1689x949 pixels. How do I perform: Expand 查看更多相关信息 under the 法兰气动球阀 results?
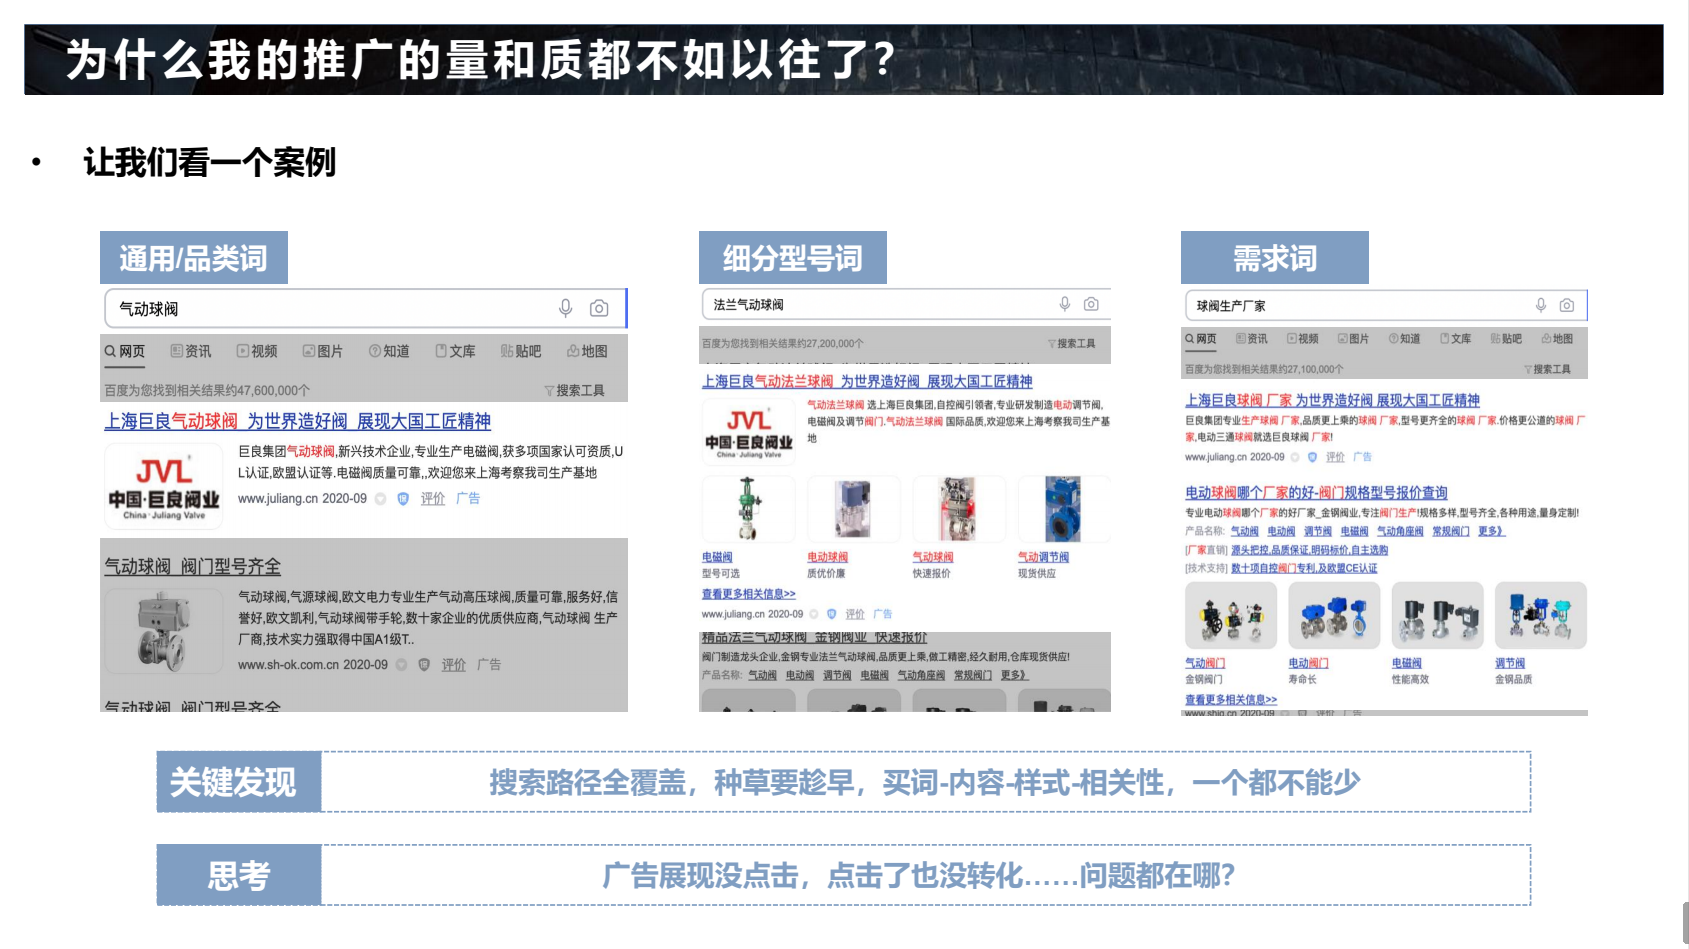click(x=748, y=594)
